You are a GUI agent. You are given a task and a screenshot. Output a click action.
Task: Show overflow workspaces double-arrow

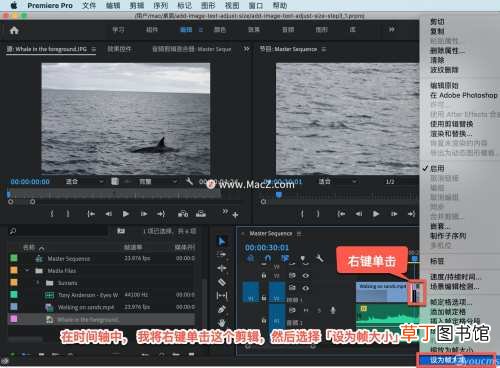click(392, 30)
